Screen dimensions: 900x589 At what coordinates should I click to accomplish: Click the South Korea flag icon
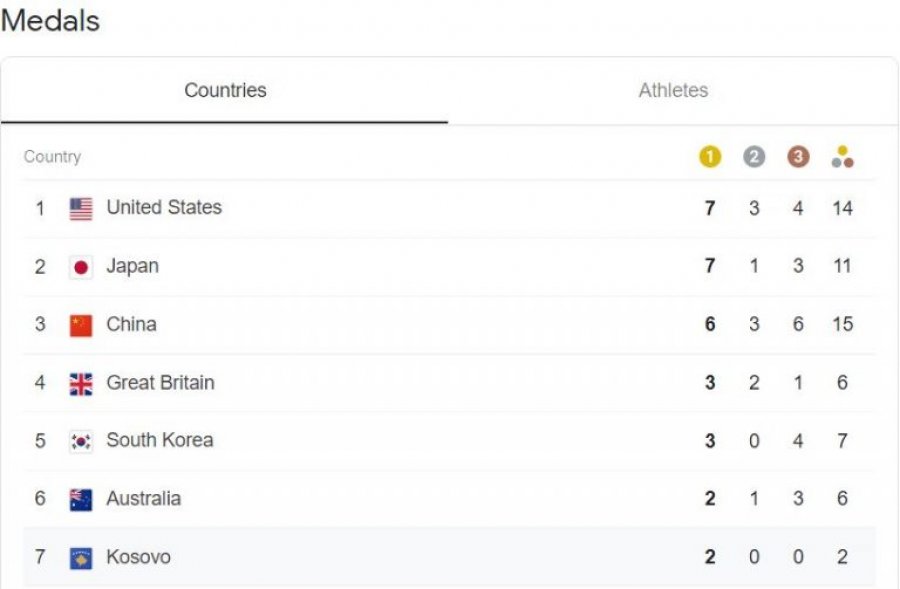click(80, 442)
